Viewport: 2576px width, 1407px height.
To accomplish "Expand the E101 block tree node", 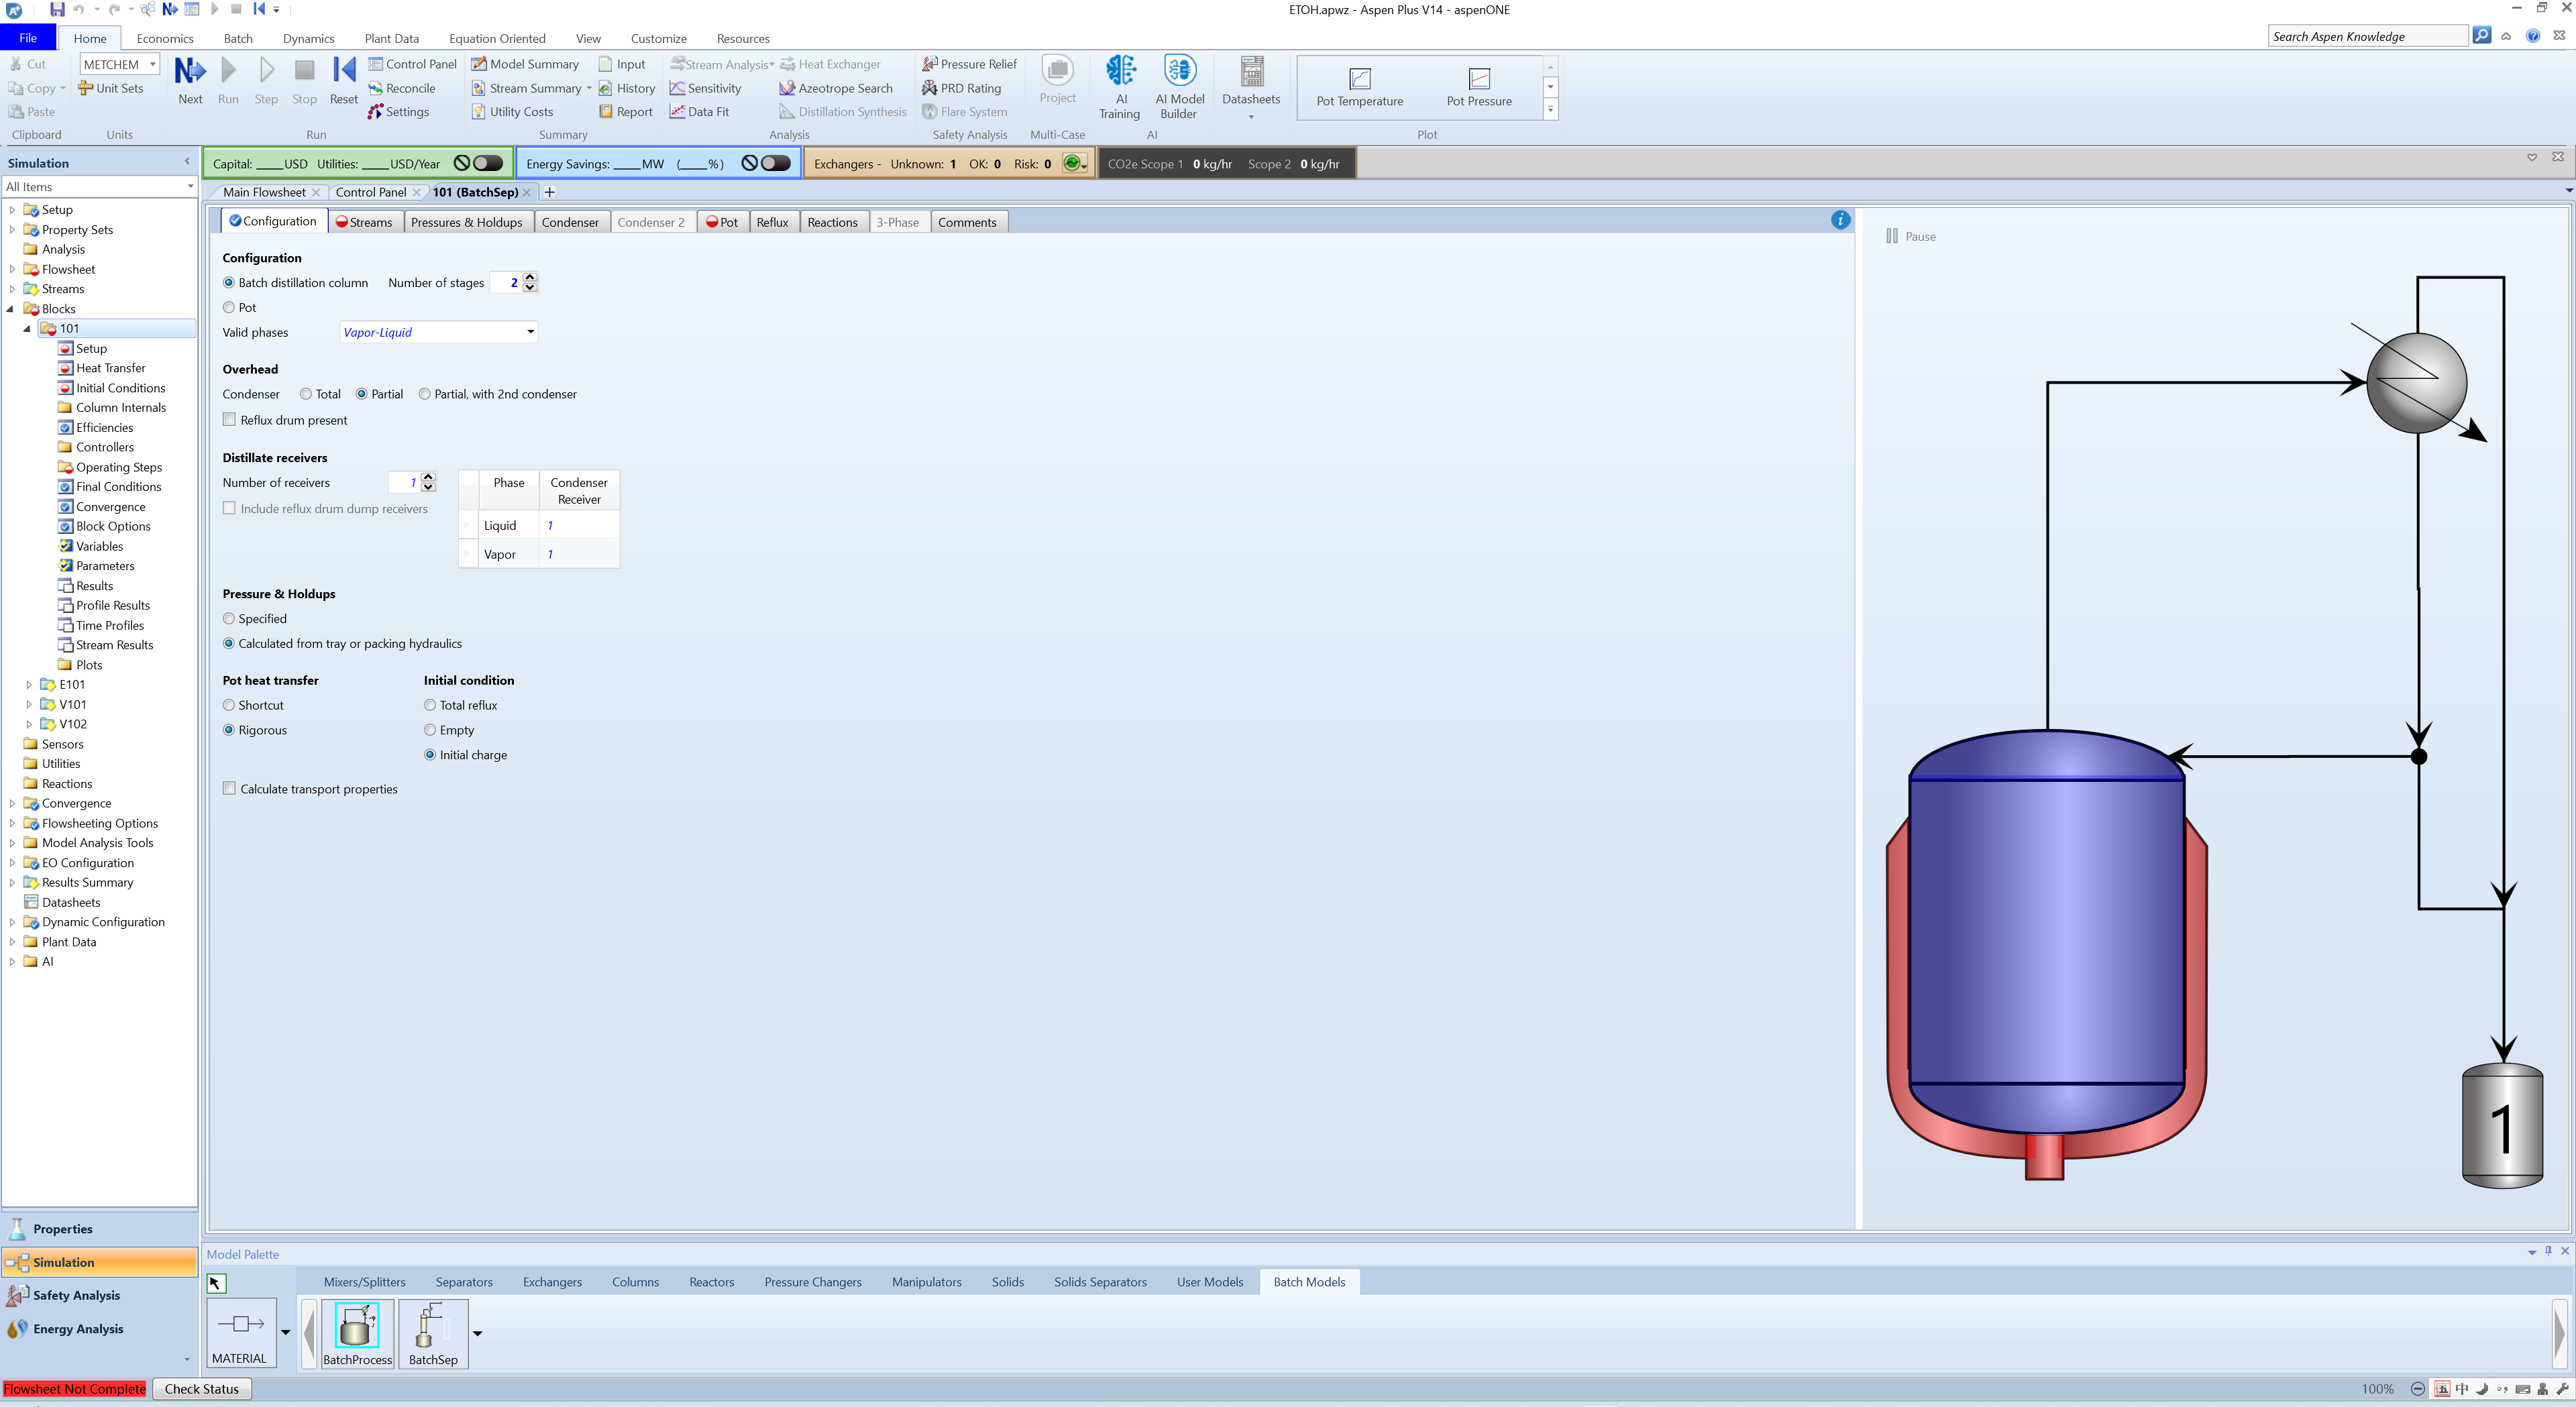I will [29, 685].
